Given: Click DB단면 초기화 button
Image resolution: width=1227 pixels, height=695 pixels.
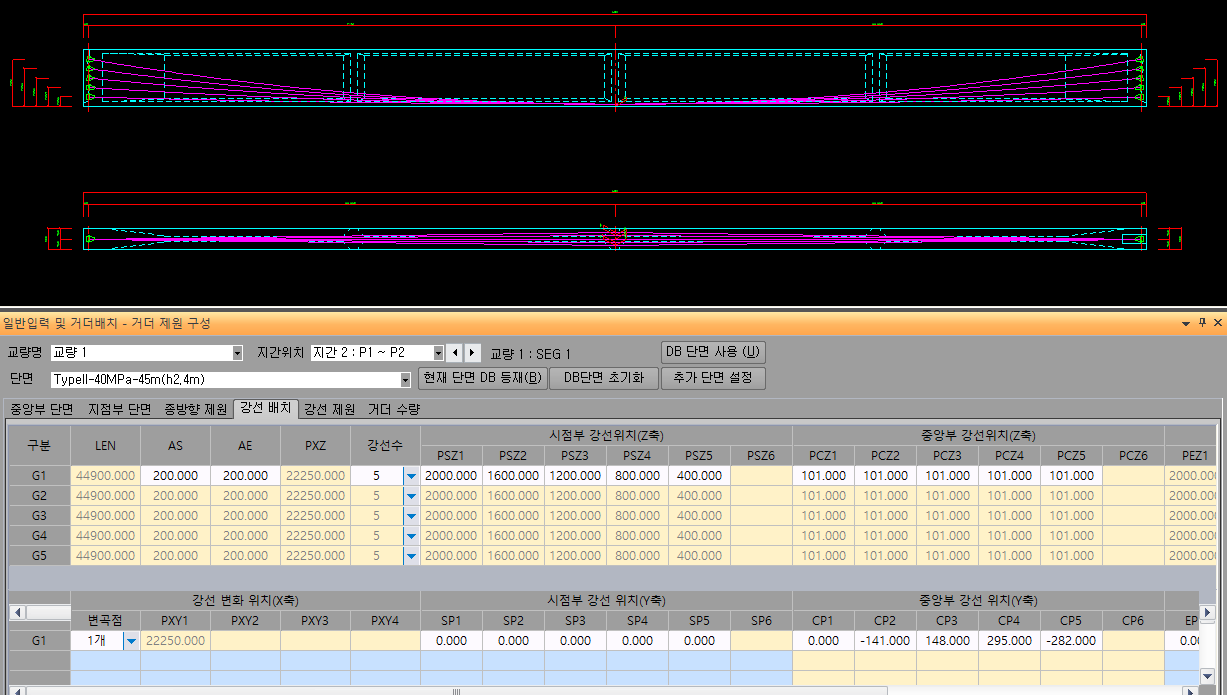Looking at the screenshot, I should (x=603, y=378).
